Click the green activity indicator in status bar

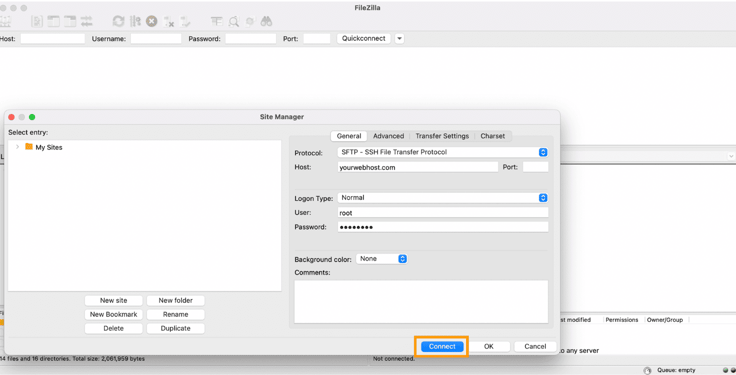point(726,370)
